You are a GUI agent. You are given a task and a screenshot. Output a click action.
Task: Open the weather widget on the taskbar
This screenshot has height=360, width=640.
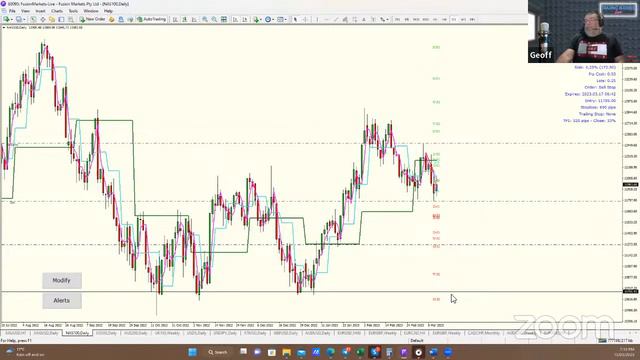[x=24, y=352]
